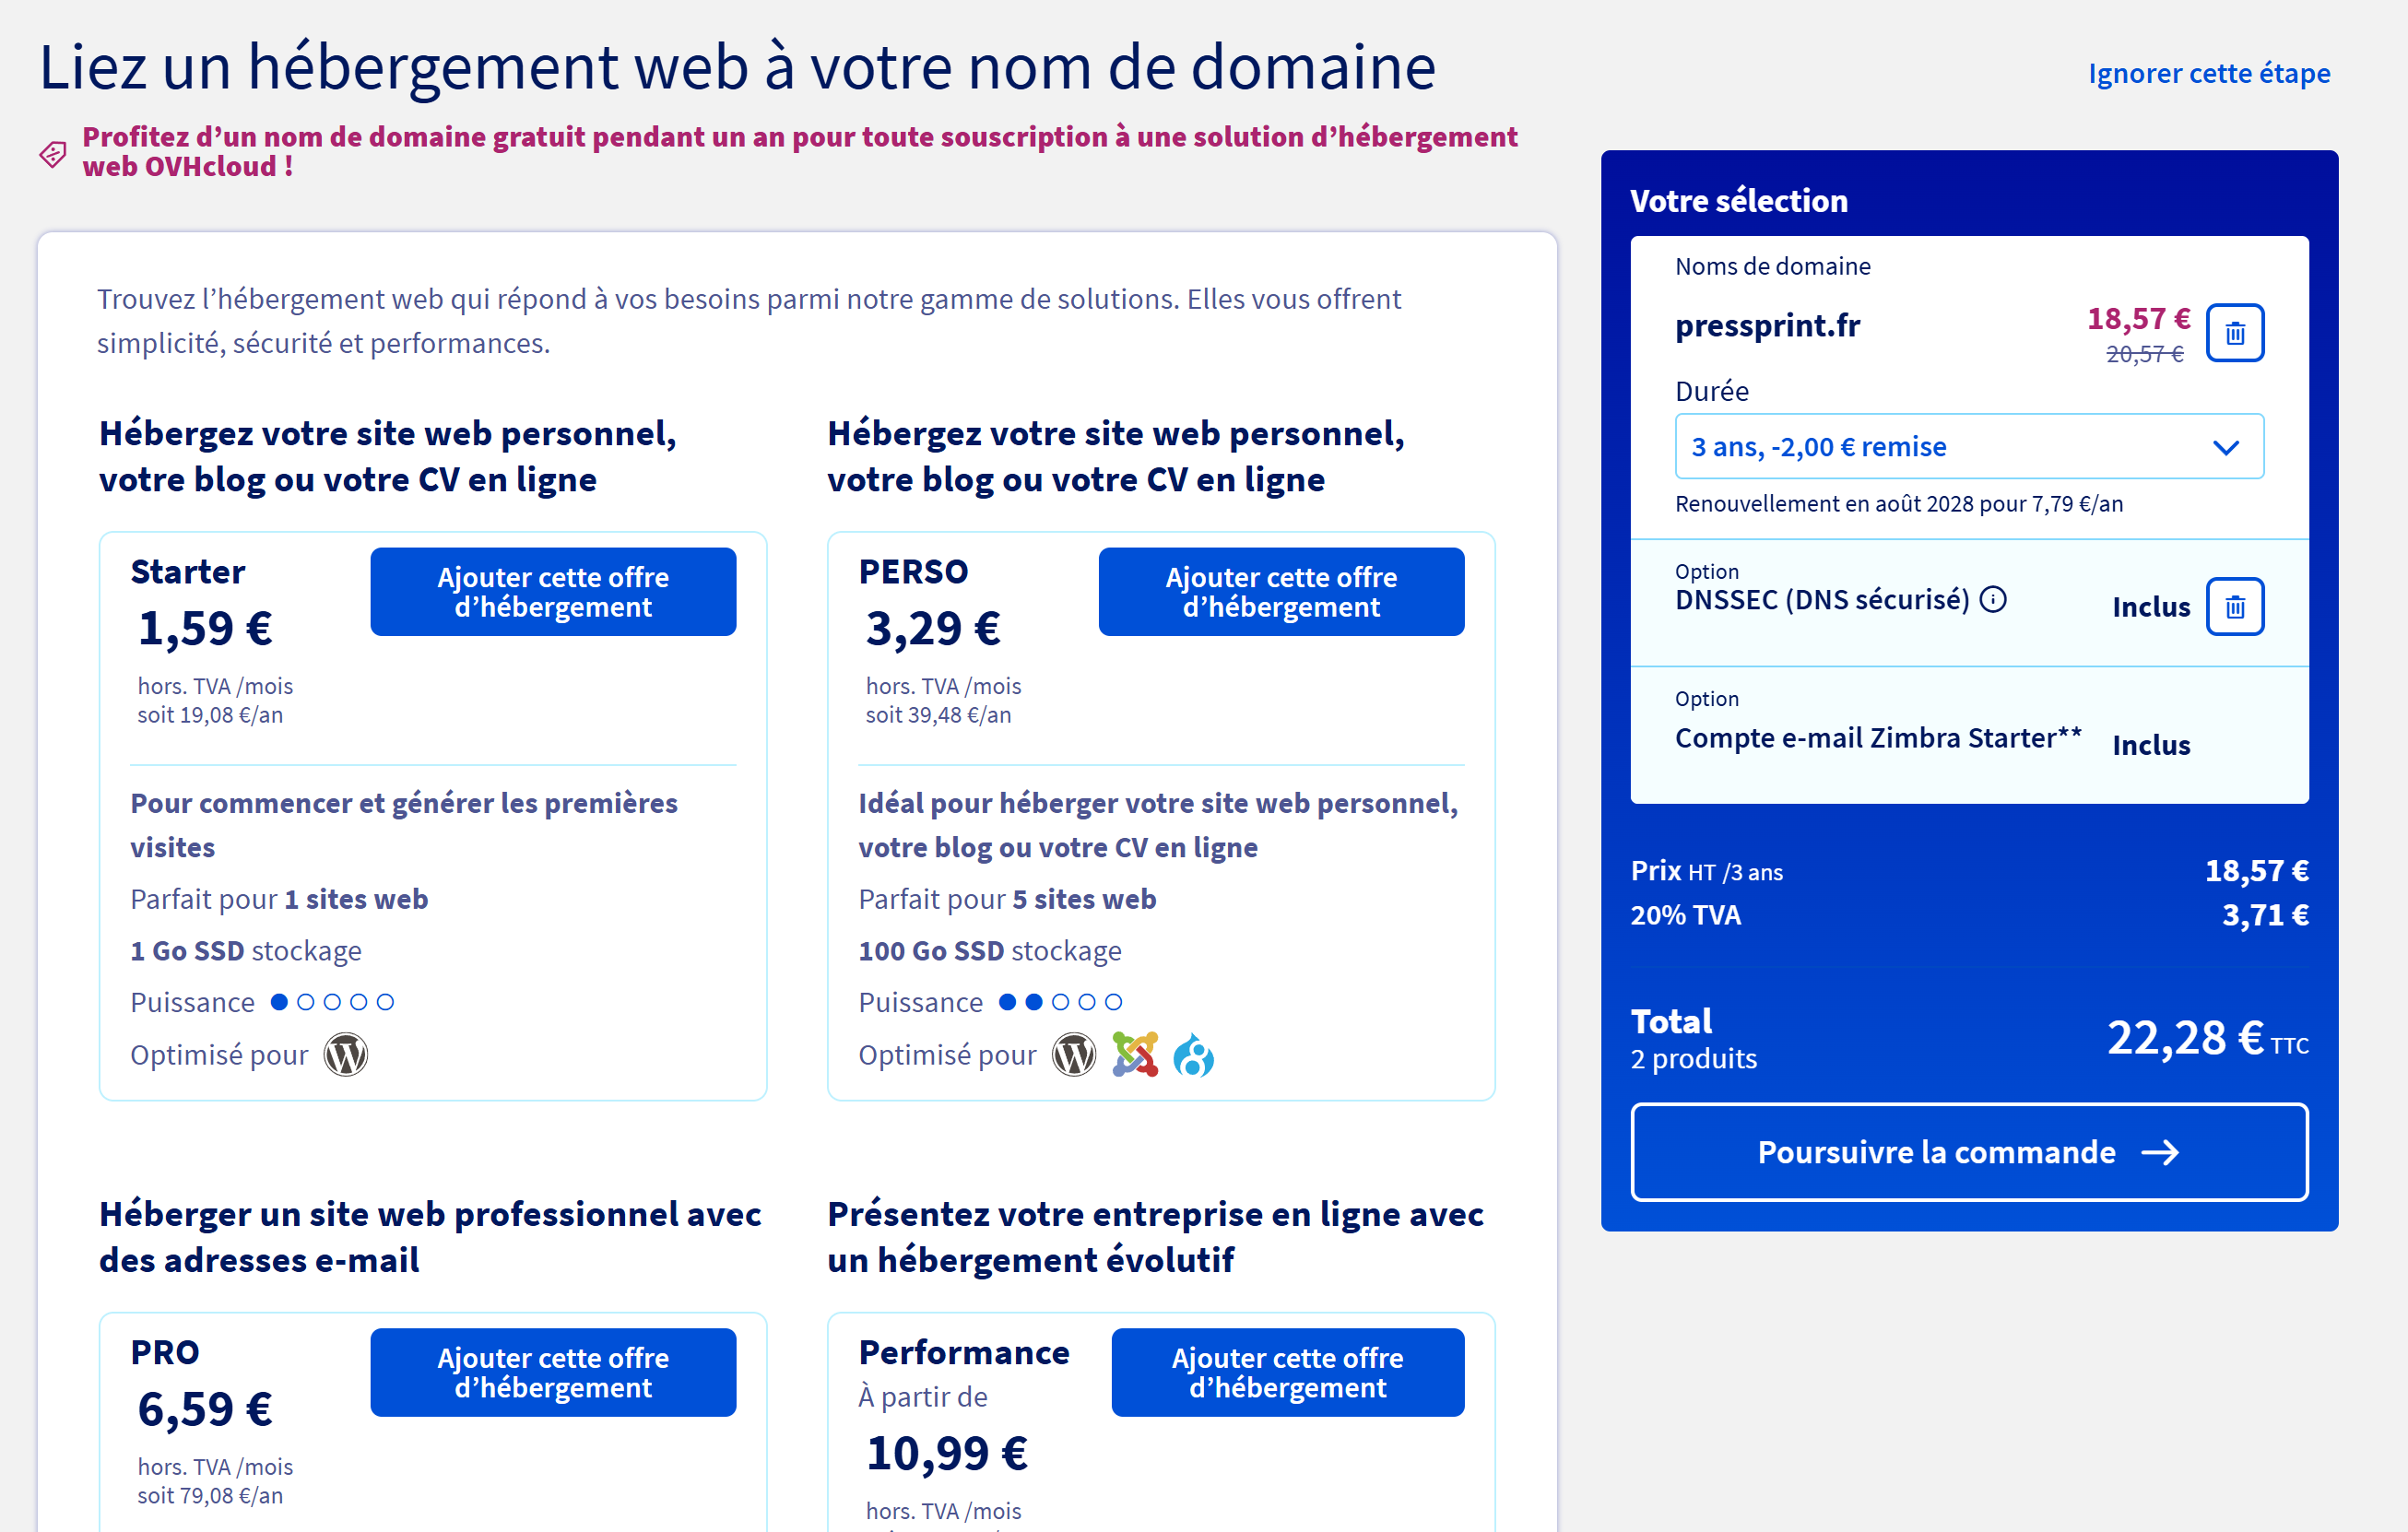2408x1532 pixels.
Task: Remove DNSSEC option with trash icon
Action: [x=2234, y=606]
